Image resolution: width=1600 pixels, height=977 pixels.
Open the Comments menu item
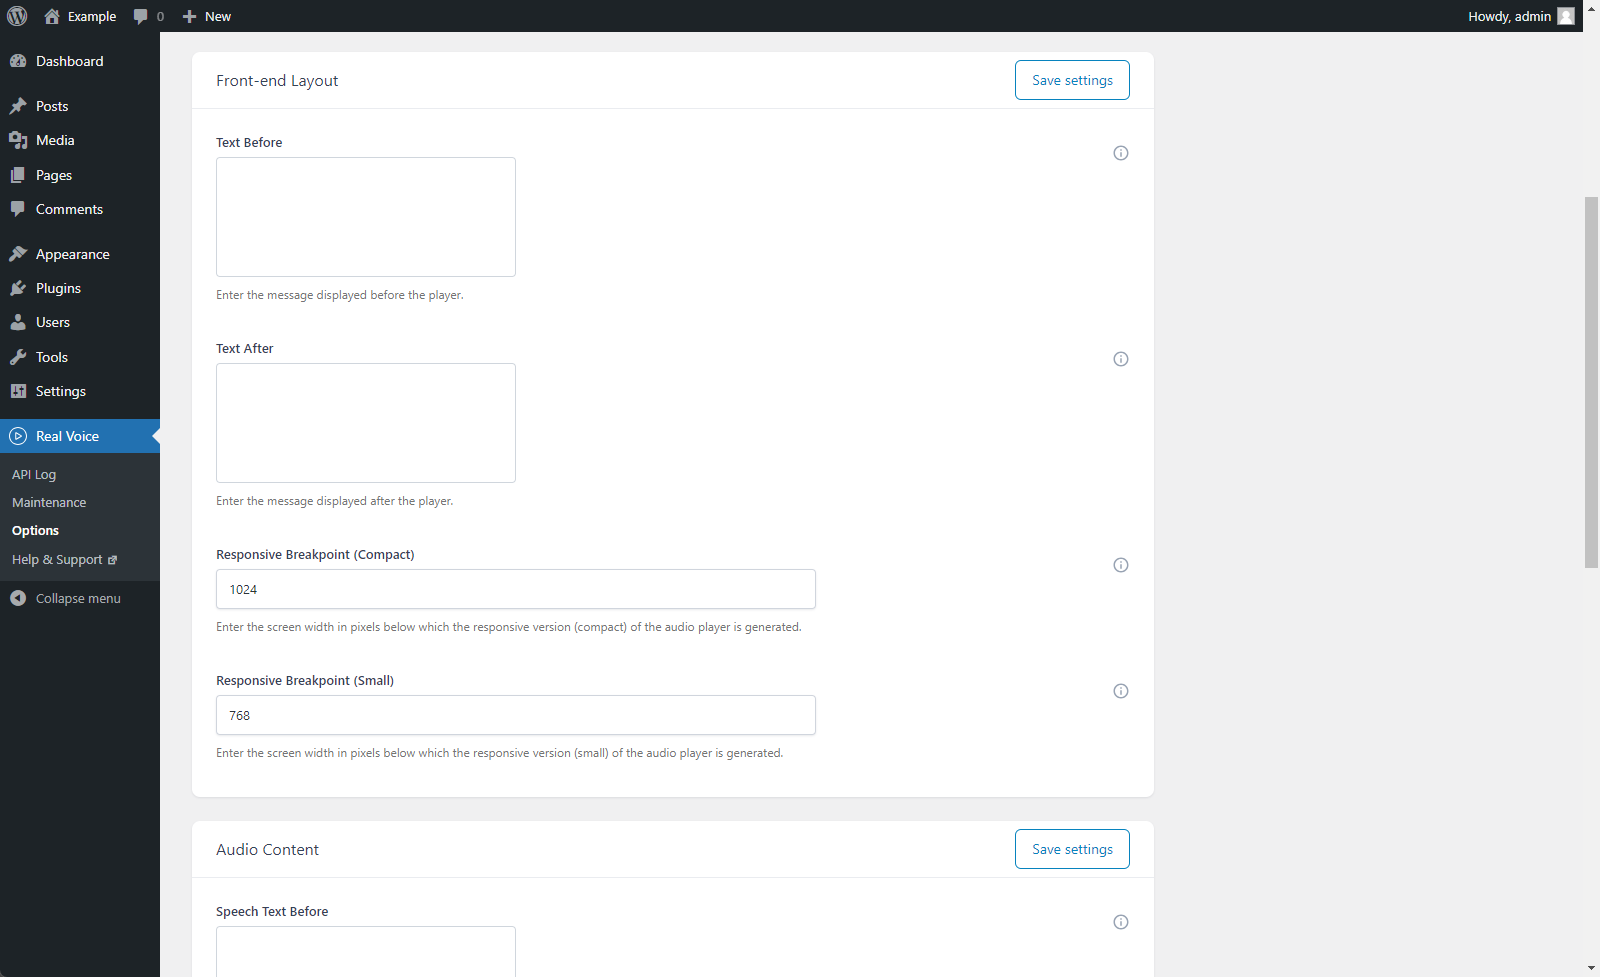(80, 209)
